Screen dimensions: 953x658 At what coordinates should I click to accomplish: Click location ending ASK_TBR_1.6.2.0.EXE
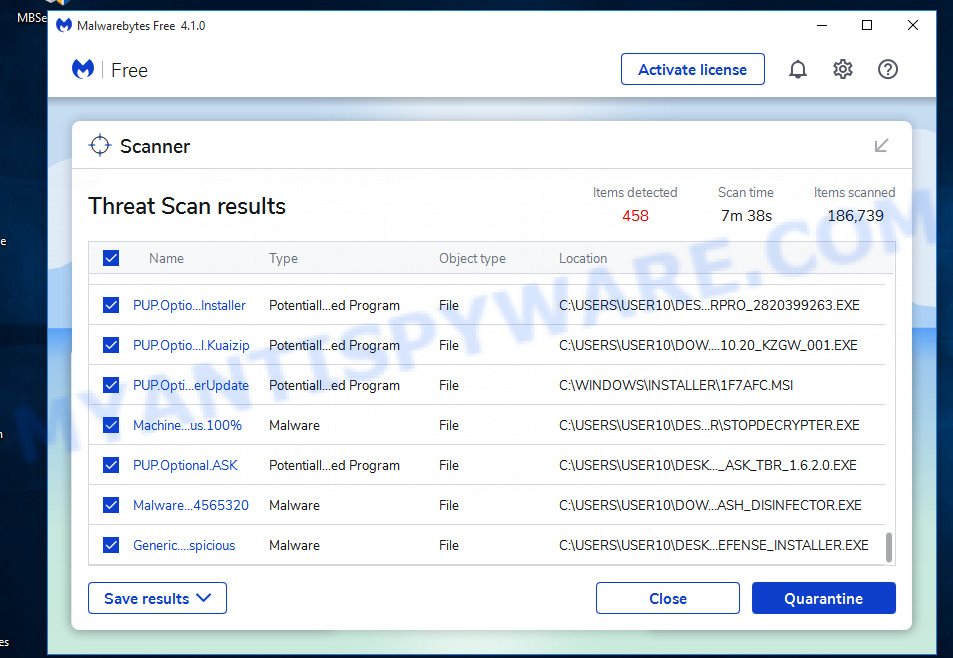tap(707, 465)
